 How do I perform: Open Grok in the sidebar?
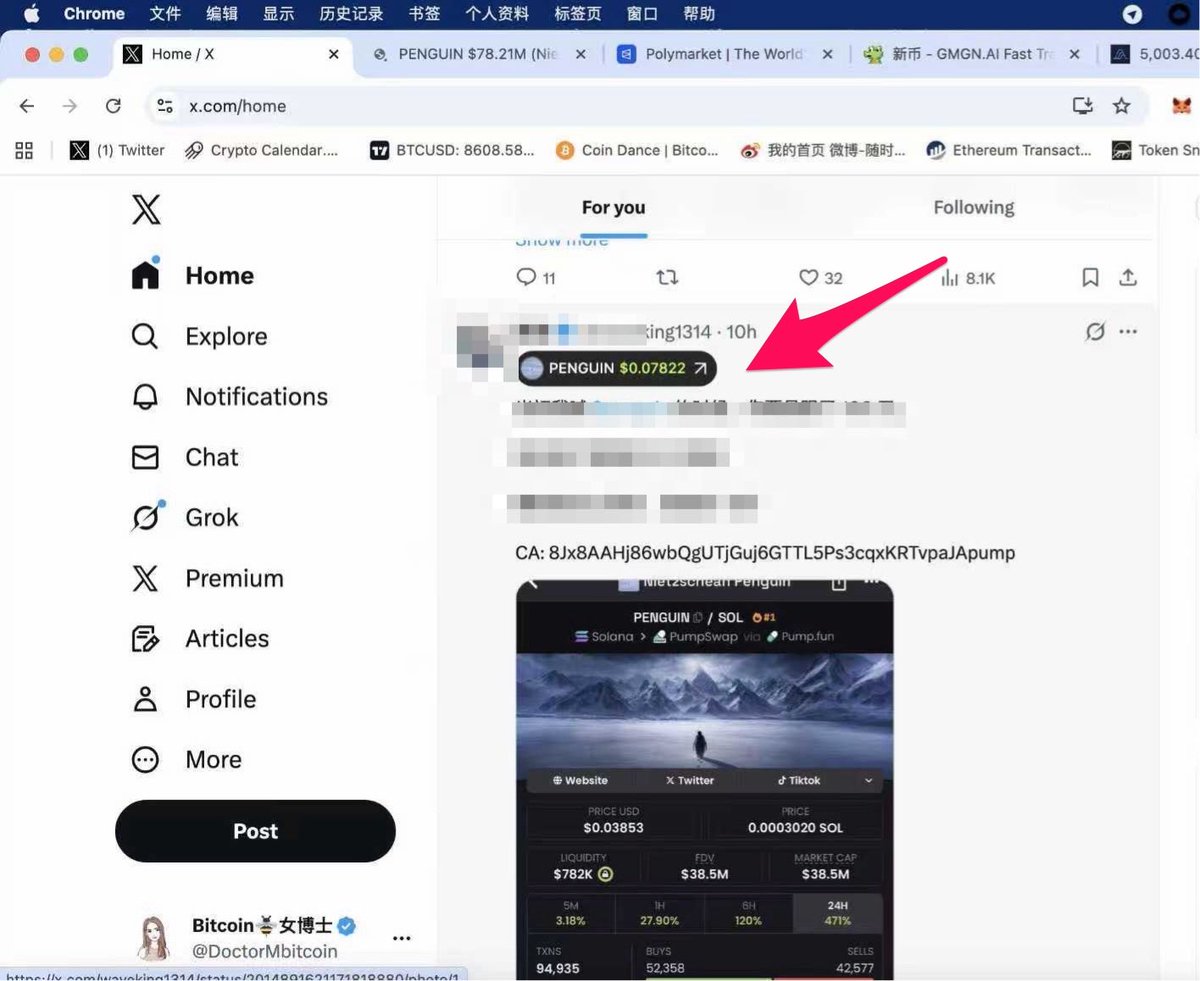click(185, 518)
